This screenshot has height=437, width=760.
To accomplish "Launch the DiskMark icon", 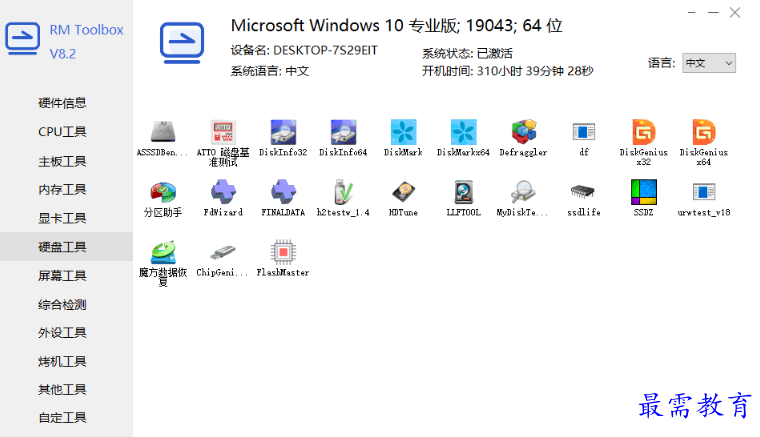I will (x=403, y=132).
